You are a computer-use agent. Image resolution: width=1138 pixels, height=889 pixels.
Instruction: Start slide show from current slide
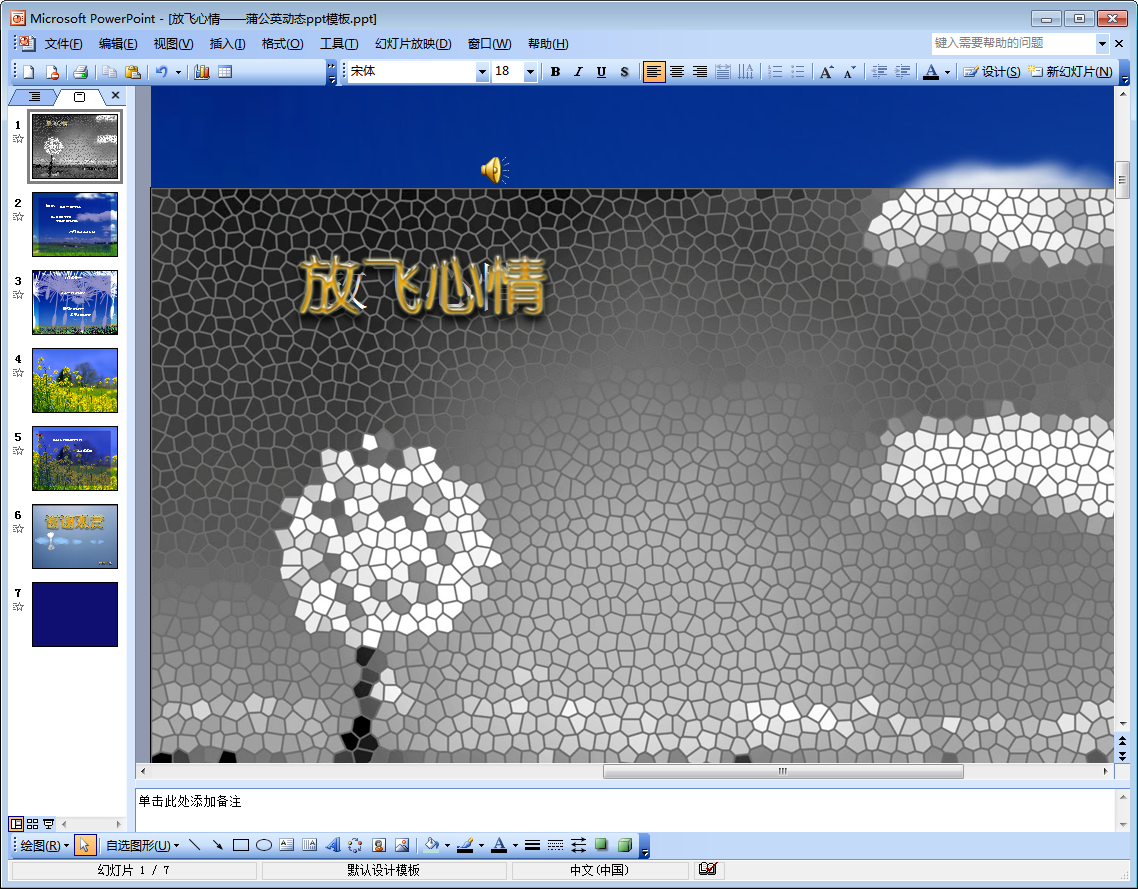[x=49, y=824]
